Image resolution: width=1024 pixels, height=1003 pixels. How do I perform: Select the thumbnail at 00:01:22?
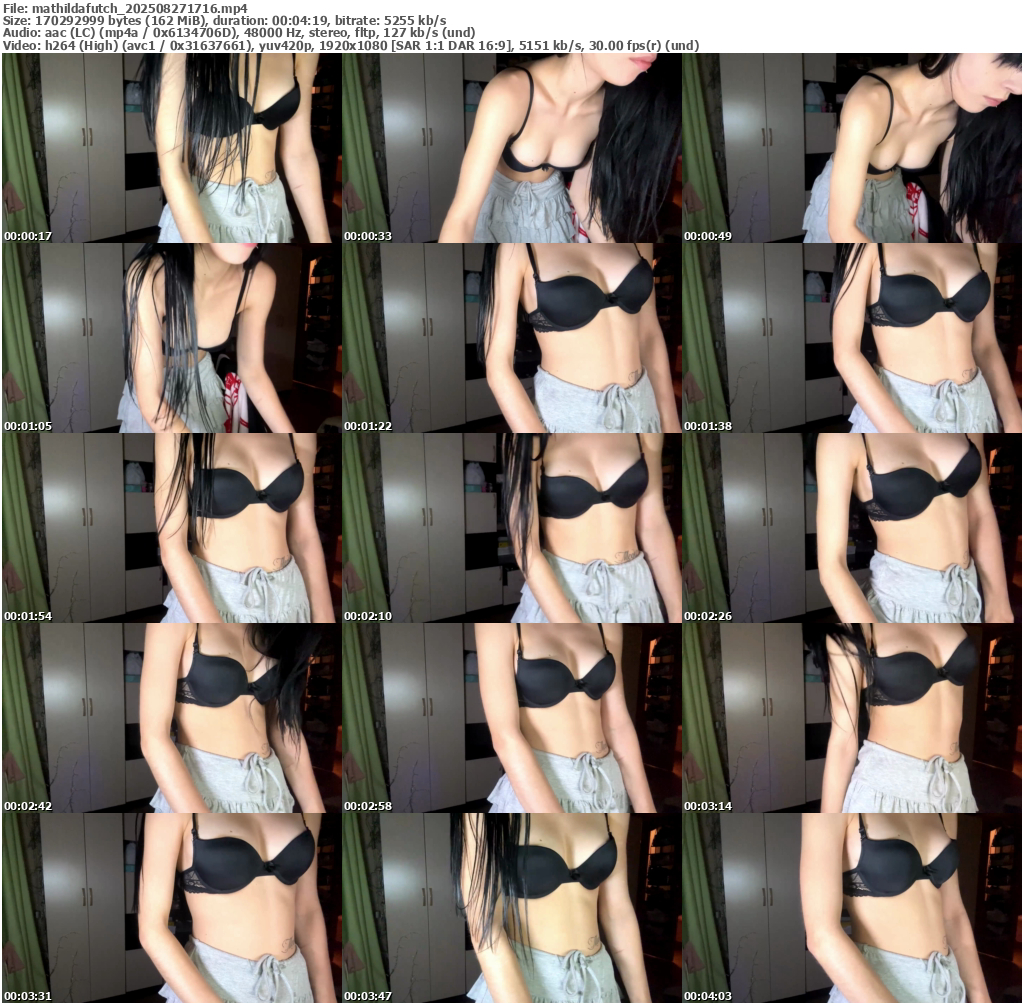(512, 338)
